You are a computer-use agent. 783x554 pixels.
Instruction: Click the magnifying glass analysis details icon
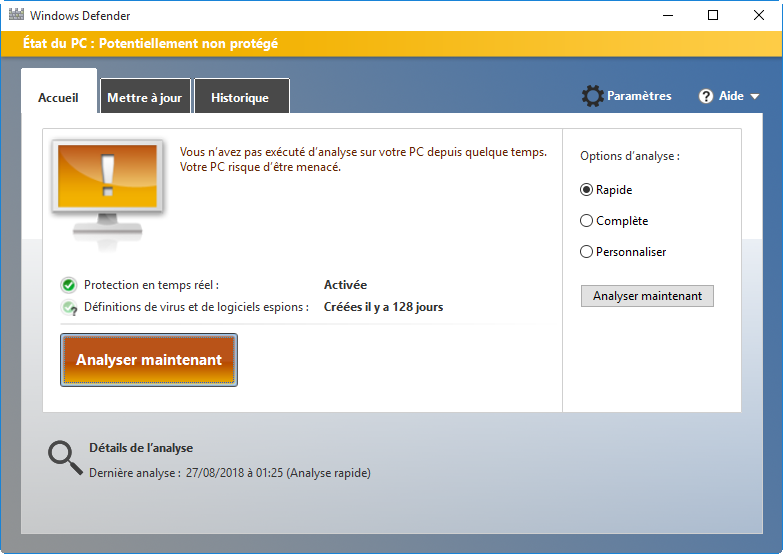click(65, 458)
